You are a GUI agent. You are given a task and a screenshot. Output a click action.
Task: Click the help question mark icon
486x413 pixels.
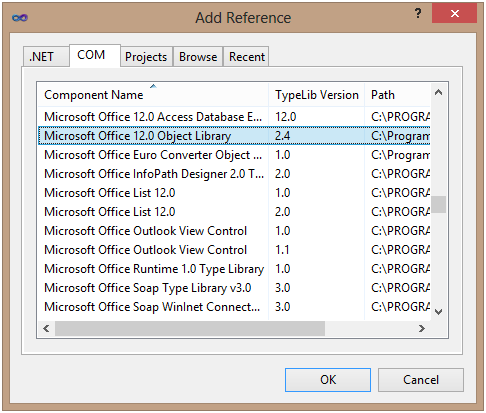(x=418, y=14)
